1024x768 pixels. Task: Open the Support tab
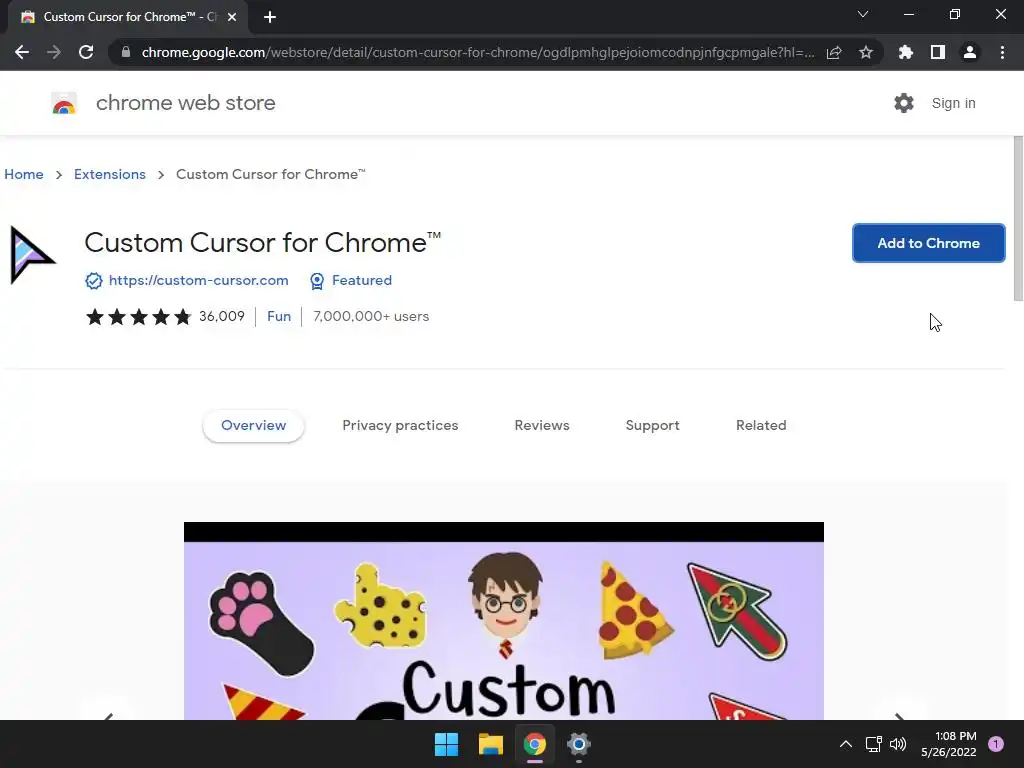point(652,425)
